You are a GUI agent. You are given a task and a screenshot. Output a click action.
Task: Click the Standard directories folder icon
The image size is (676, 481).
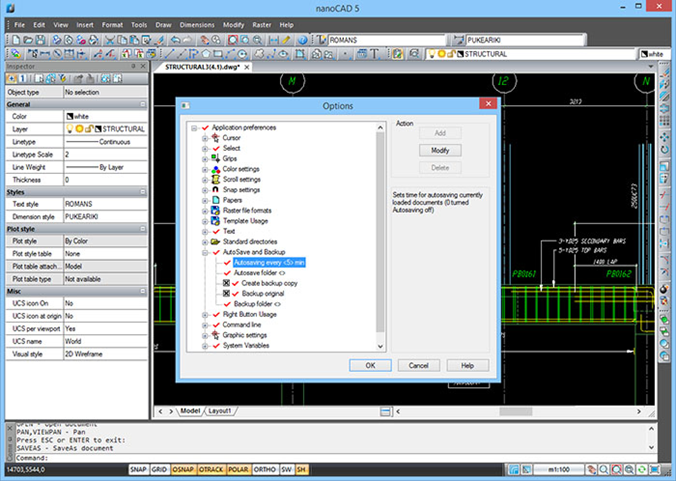[215, 242]
